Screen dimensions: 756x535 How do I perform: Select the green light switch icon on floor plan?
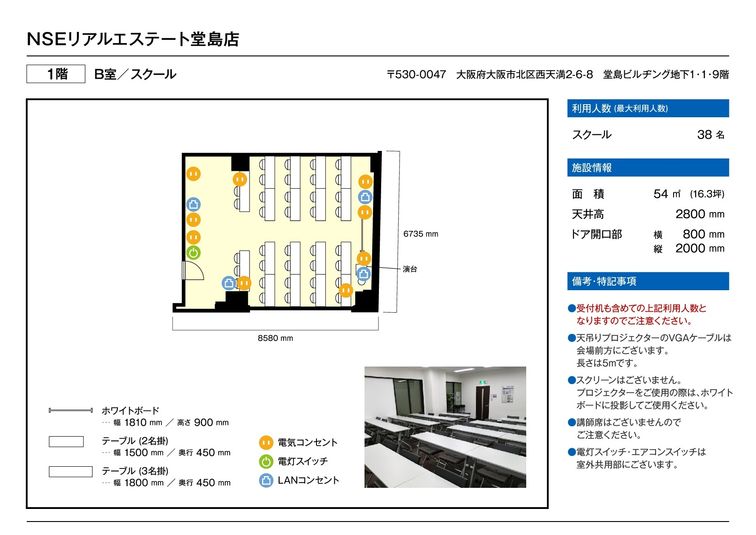click(x=193, y=253)
